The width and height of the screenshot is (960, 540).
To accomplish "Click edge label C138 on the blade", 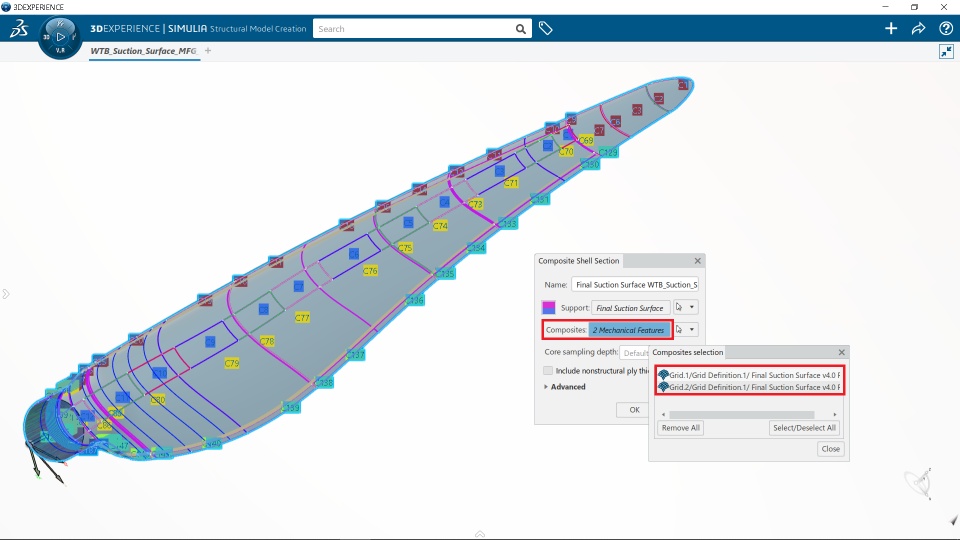I will pyautogui.click(x=324, y=383).
